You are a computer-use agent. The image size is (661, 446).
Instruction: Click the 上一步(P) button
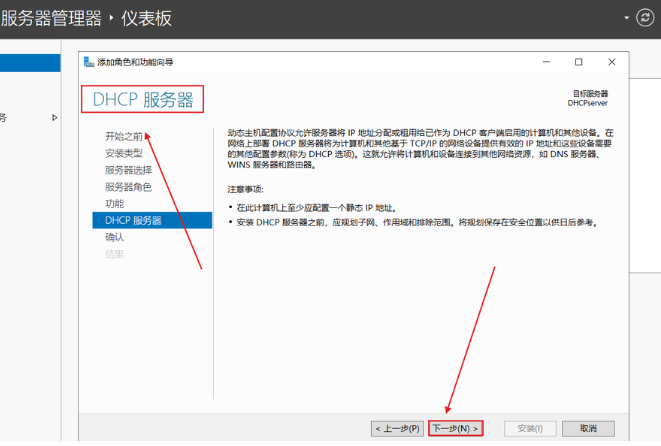(397, 428)
